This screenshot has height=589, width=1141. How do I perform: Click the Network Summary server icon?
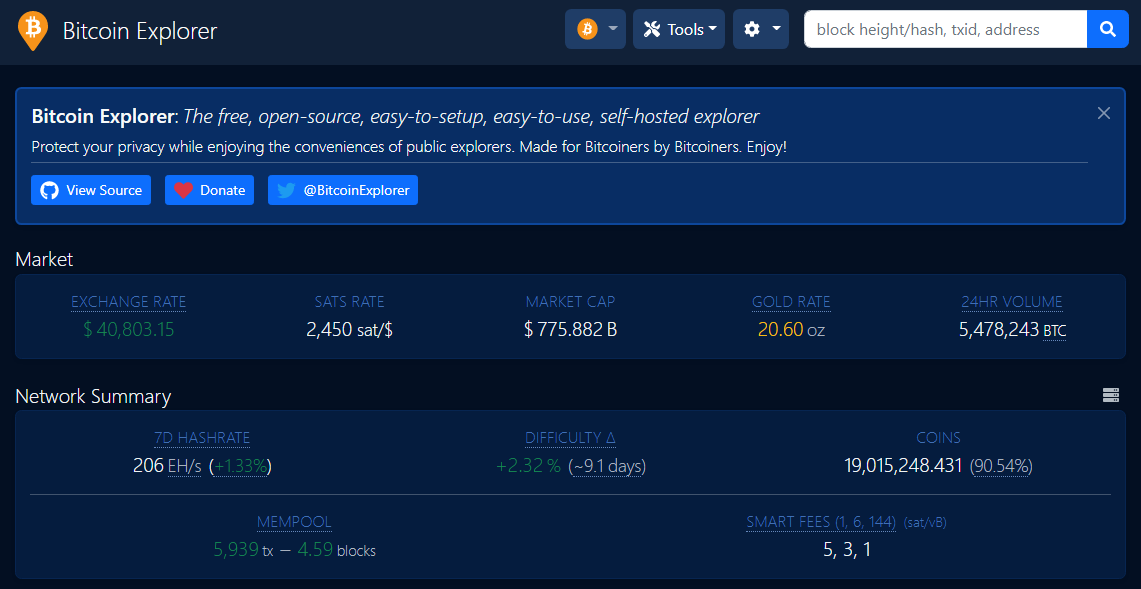click(x=1110, y=395)
